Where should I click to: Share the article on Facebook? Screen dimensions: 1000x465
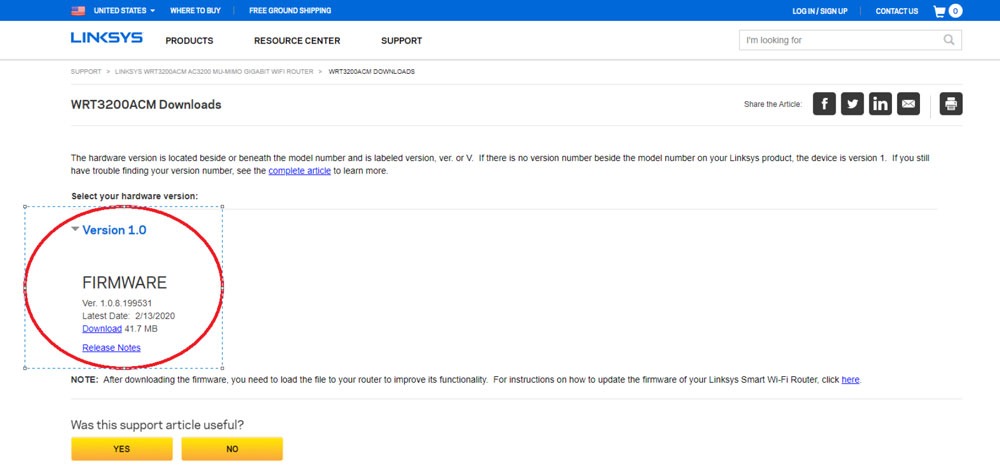(x=824, y=103)
